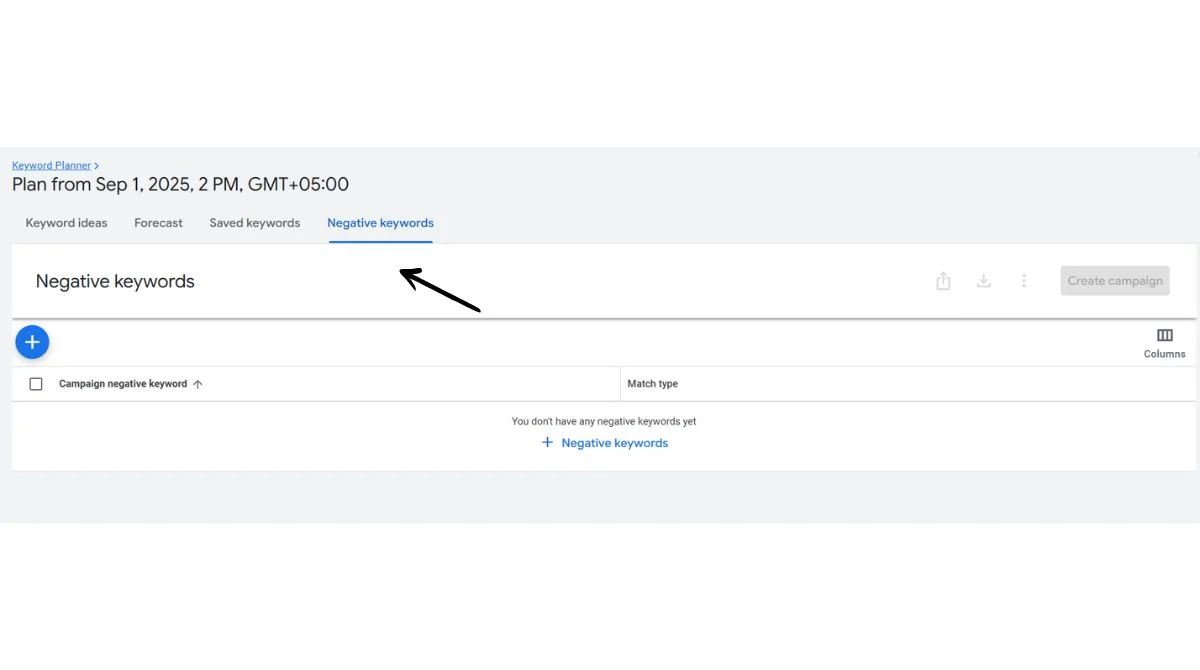
Task: Switch to the Keyword ideas tab
Action: [x=66, y=223]
